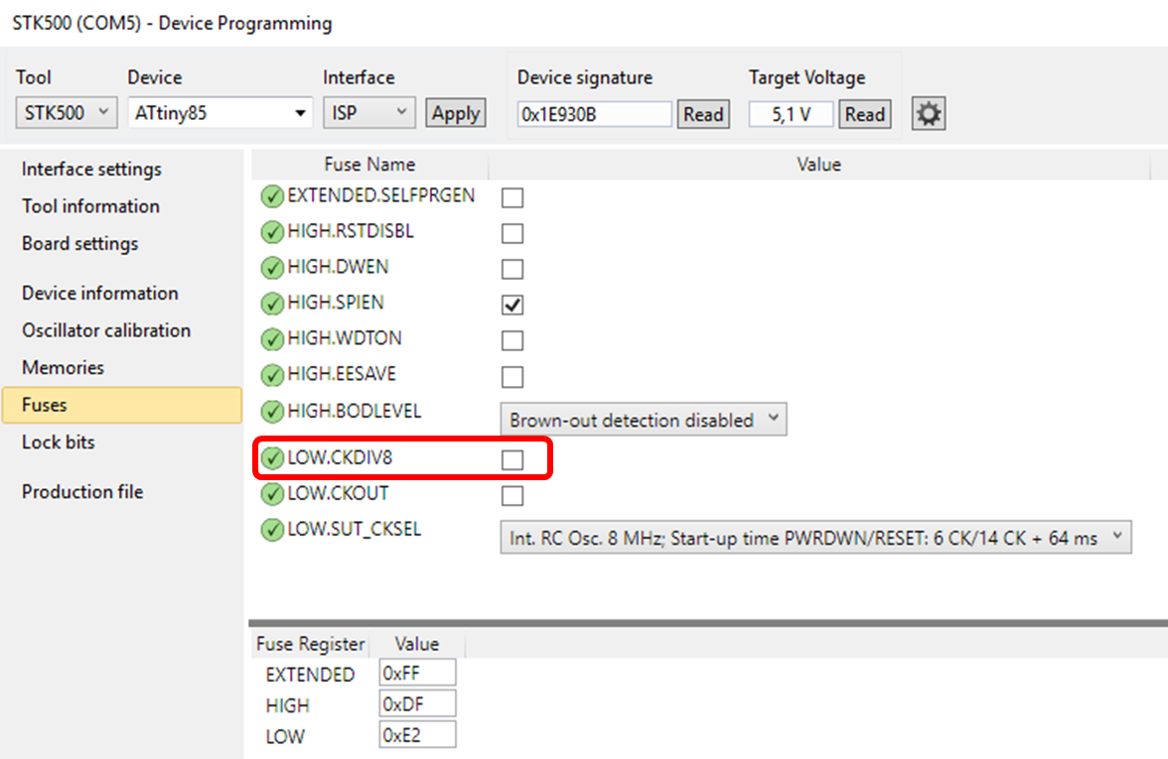The height and width of the screenshot is (759, 1168).
Task: Open Tool information page
Action: pyautogui.click(x=91, y=206)
